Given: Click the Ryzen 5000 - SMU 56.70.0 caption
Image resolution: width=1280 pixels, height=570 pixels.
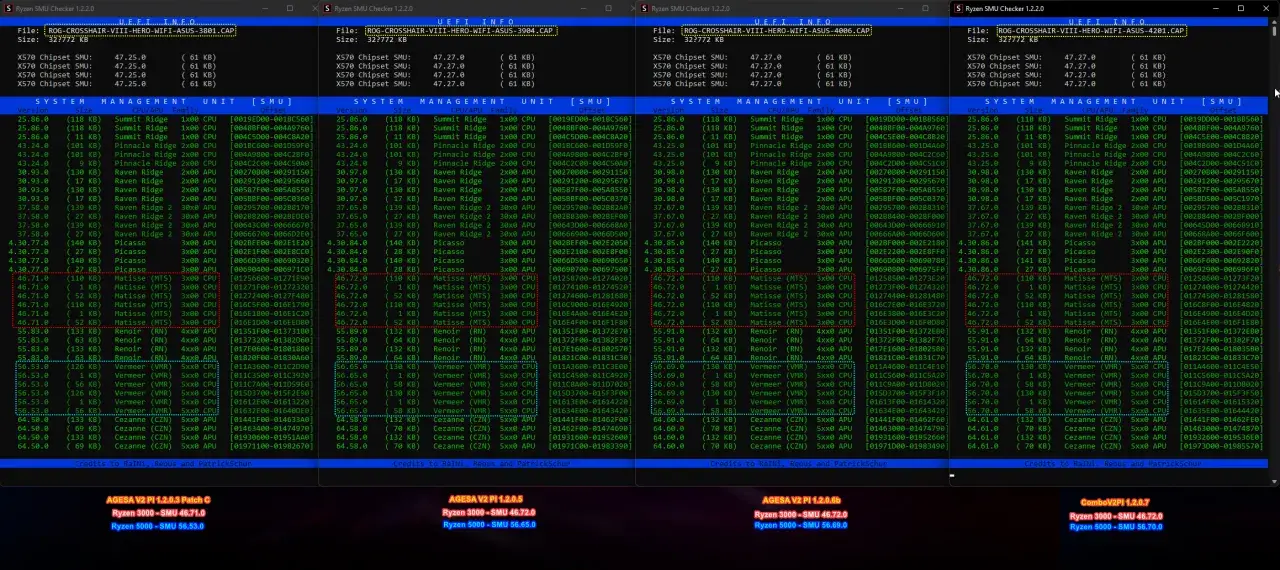Looking at the screenshot, I should coord(1116,527).
